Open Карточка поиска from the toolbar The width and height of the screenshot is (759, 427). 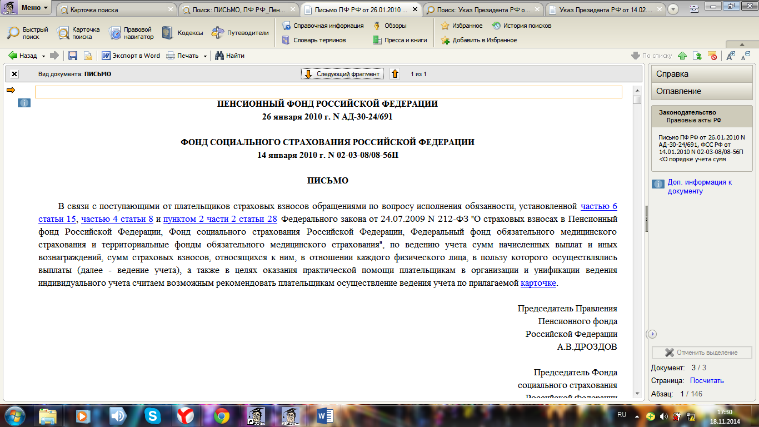pos(78,33)
